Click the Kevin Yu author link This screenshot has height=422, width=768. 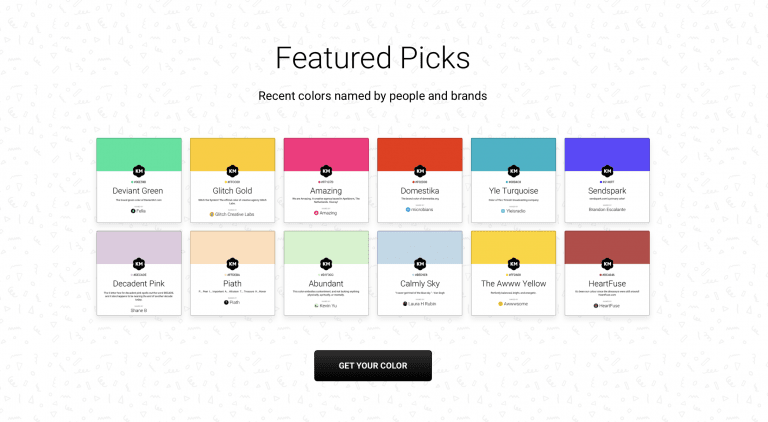328,305
